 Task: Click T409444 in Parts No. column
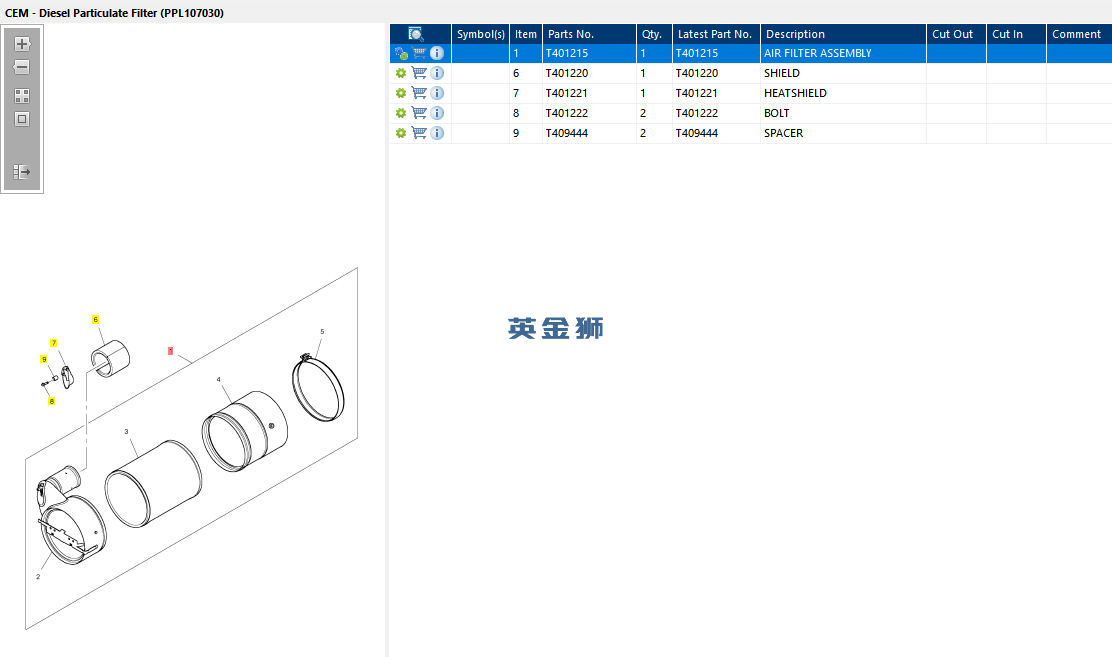pyautogui.click(x=567, y=133)
